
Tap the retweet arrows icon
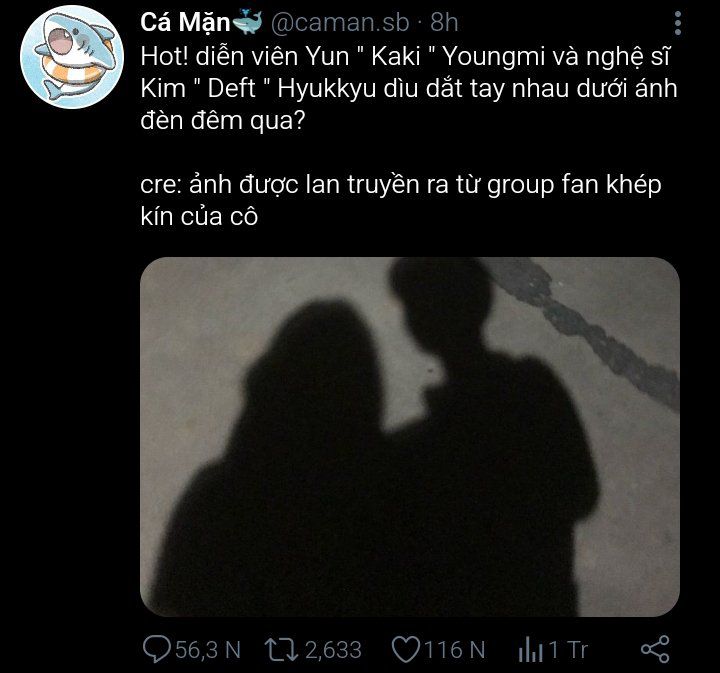[x=281, y=650]
